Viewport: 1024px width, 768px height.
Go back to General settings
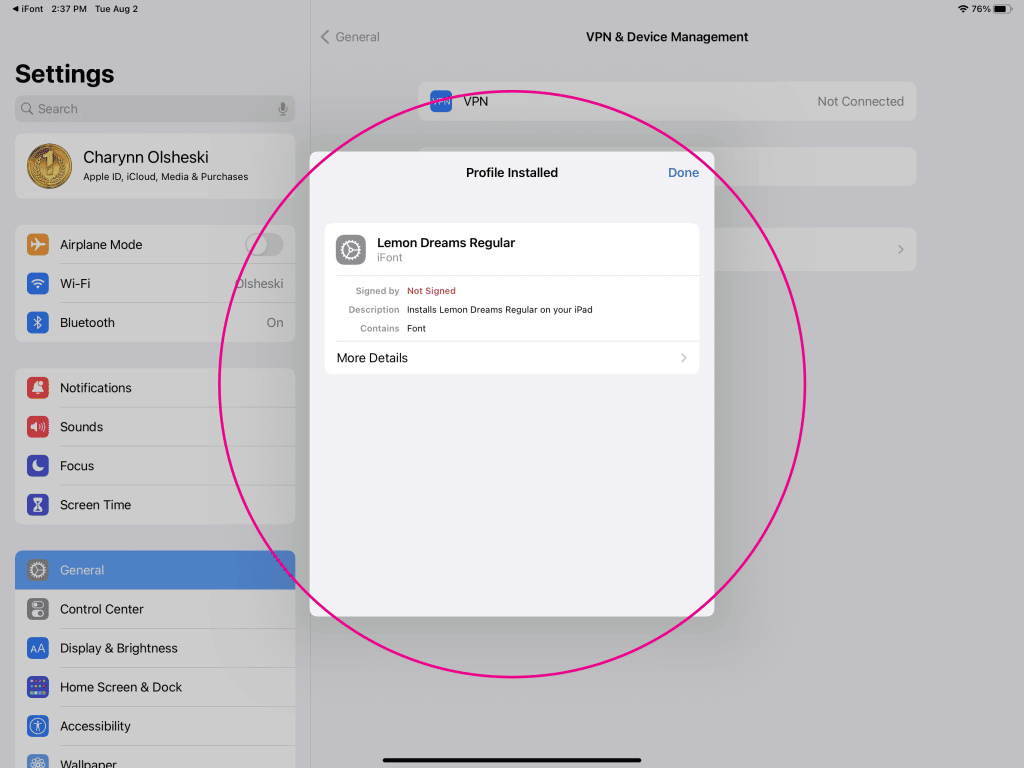350,37
